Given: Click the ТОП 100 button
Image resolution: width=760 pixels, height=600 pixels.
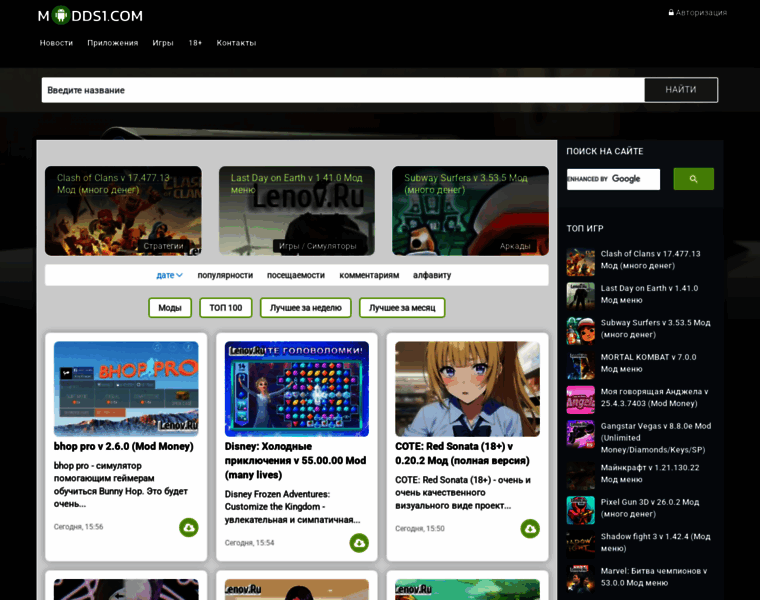Looking at the screenshot, I should tap(225, 308).
